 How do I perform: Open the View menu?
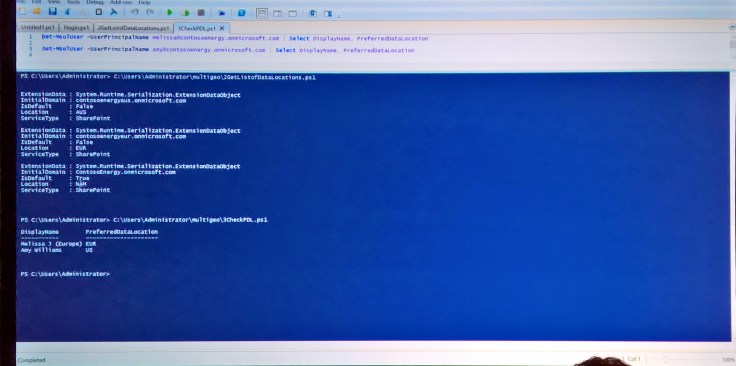point(54,2)
